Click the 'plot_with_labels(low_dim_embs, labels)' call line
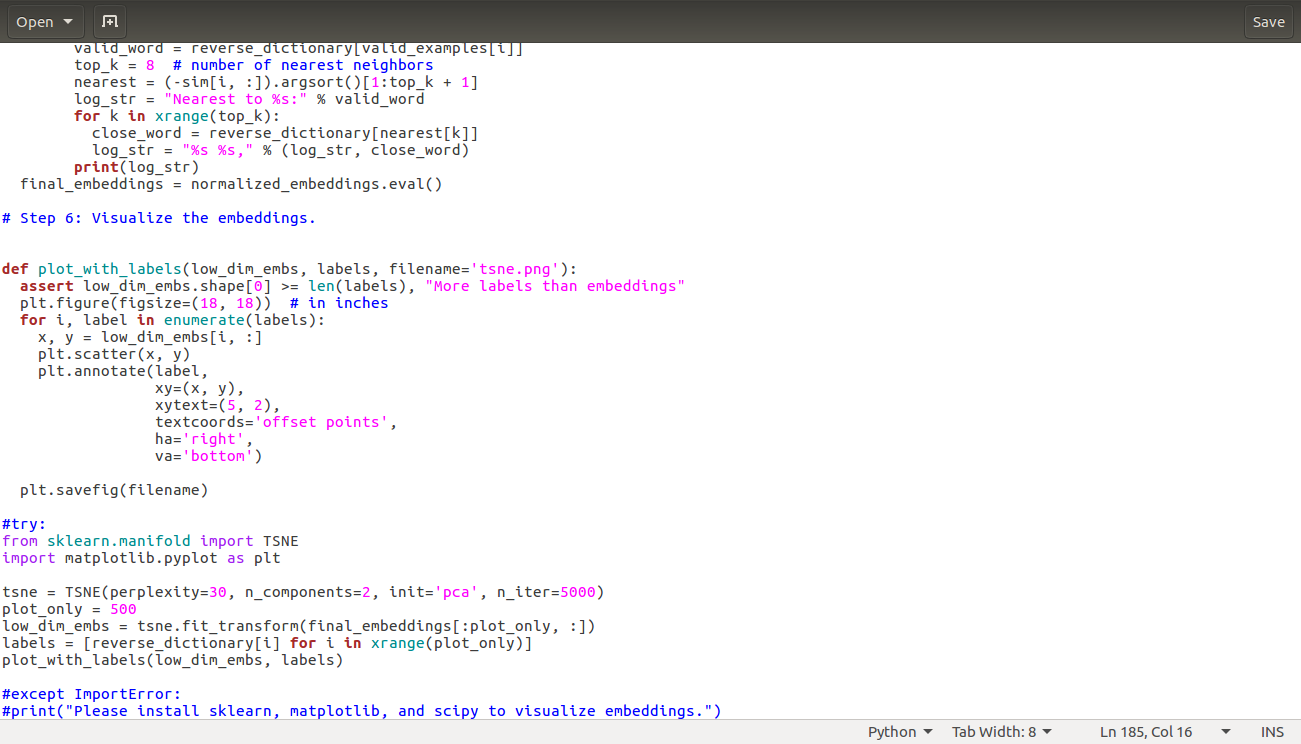Viewport: 1301px width, 744px height. coord(172,660)
